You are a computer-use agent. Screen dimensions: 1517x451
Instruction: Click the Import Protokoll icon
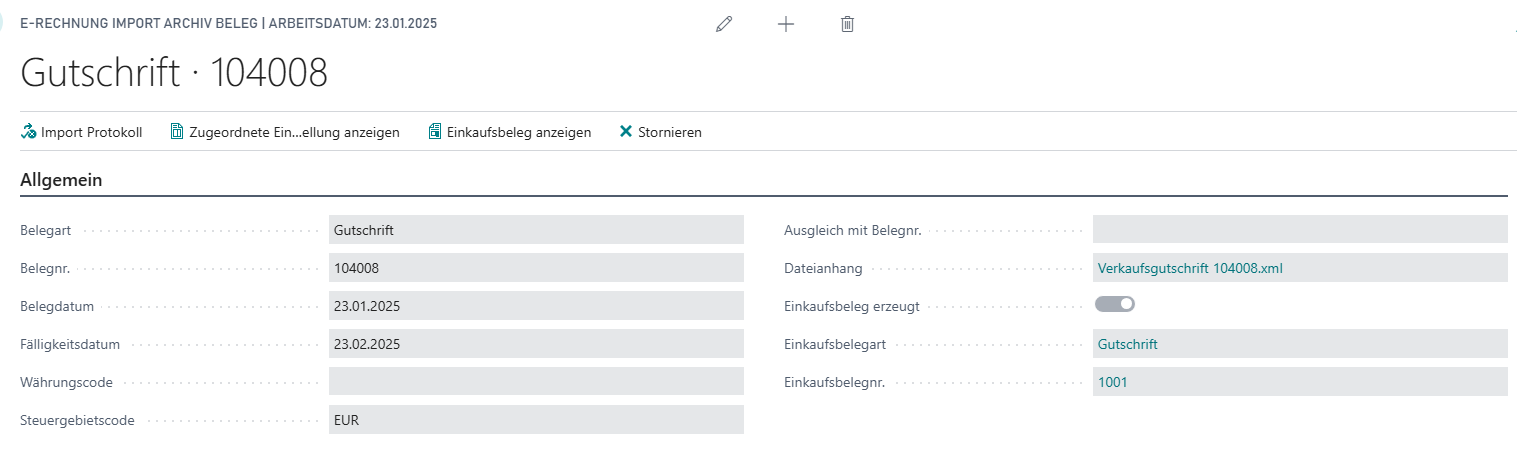(29, 132)
